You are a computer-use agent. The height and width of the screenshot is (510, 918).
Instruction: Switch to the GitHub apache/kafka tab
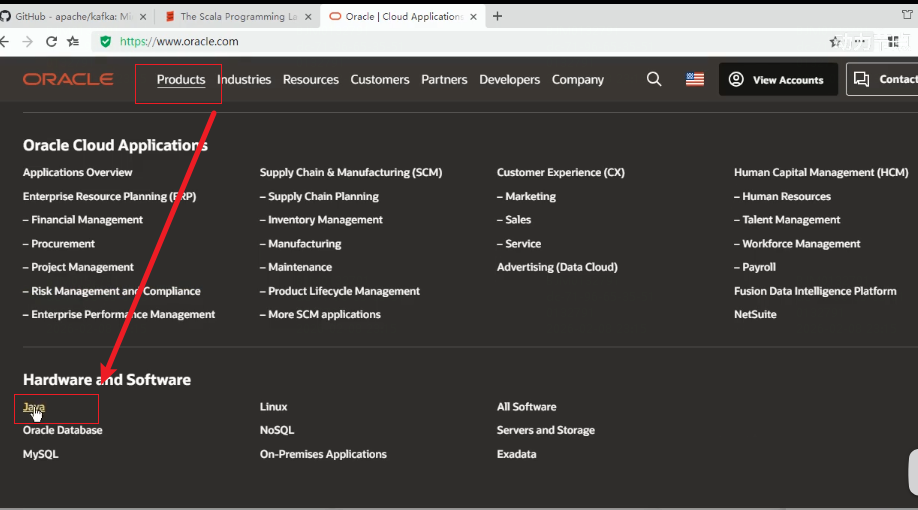pos(73,16)
